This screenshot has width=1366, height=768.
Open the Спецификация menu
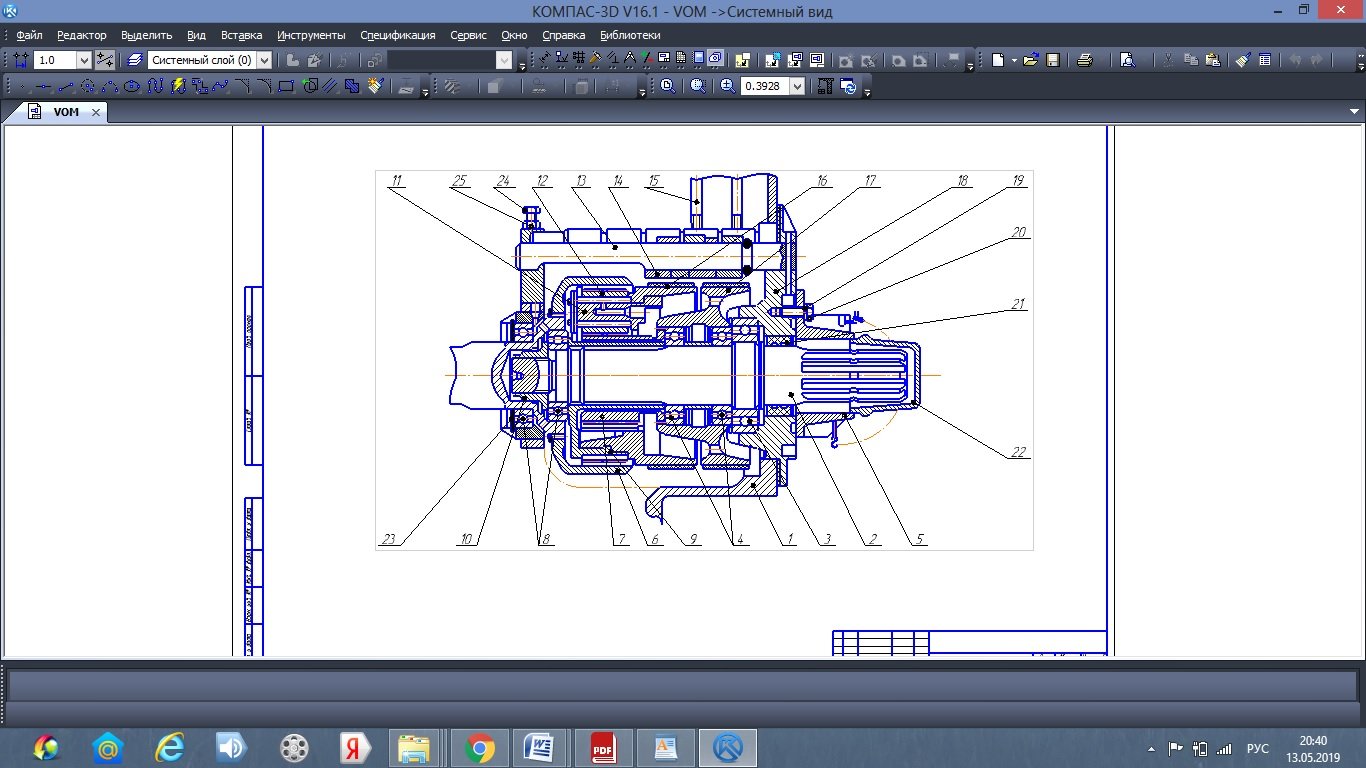pyautogui.click(x=397, y=35)
